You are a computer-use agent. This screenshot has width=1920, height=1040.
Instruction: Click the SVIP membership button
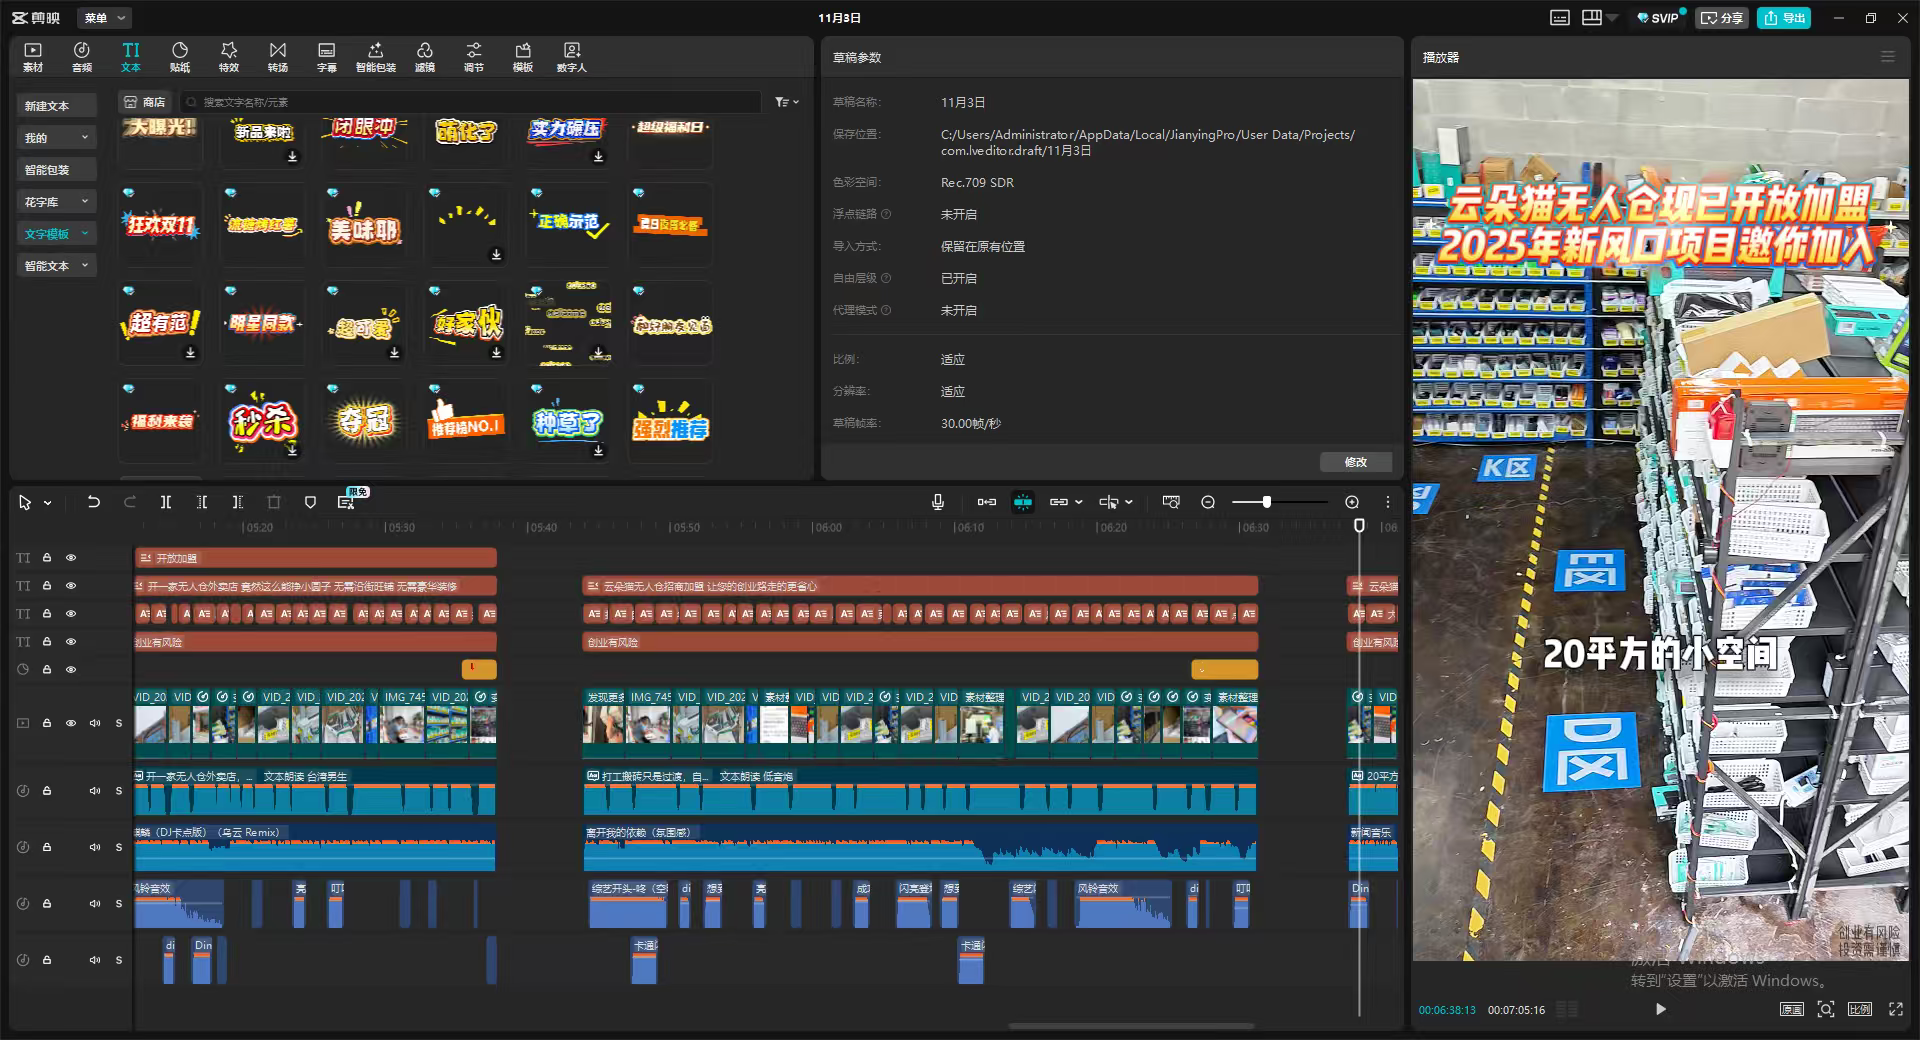(x=1658, y=18)
